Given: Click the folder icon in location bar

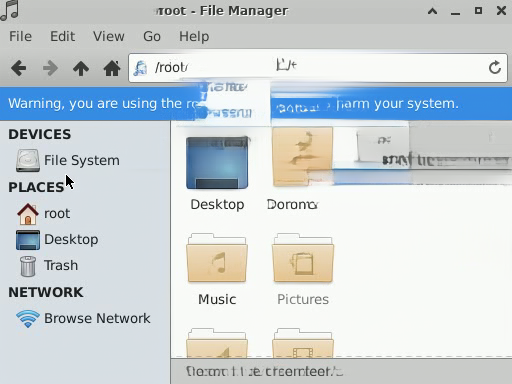Looking at the screenshot, I should [x=140, y=68].
